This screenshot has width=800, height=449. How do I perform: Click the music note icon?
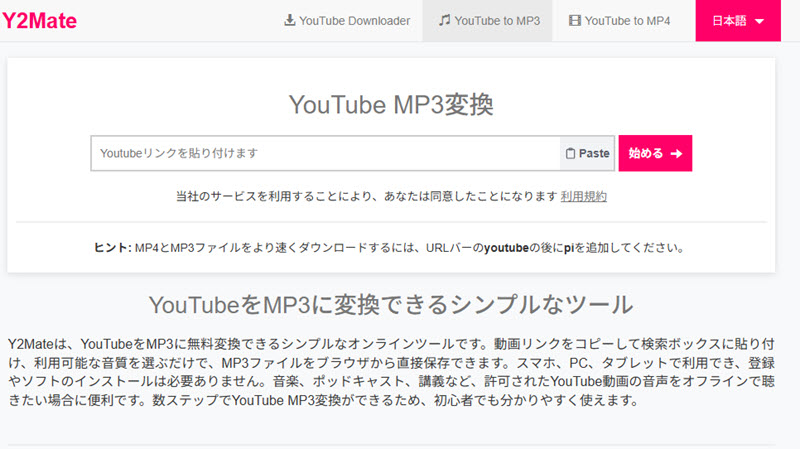[x=444, y=20]
